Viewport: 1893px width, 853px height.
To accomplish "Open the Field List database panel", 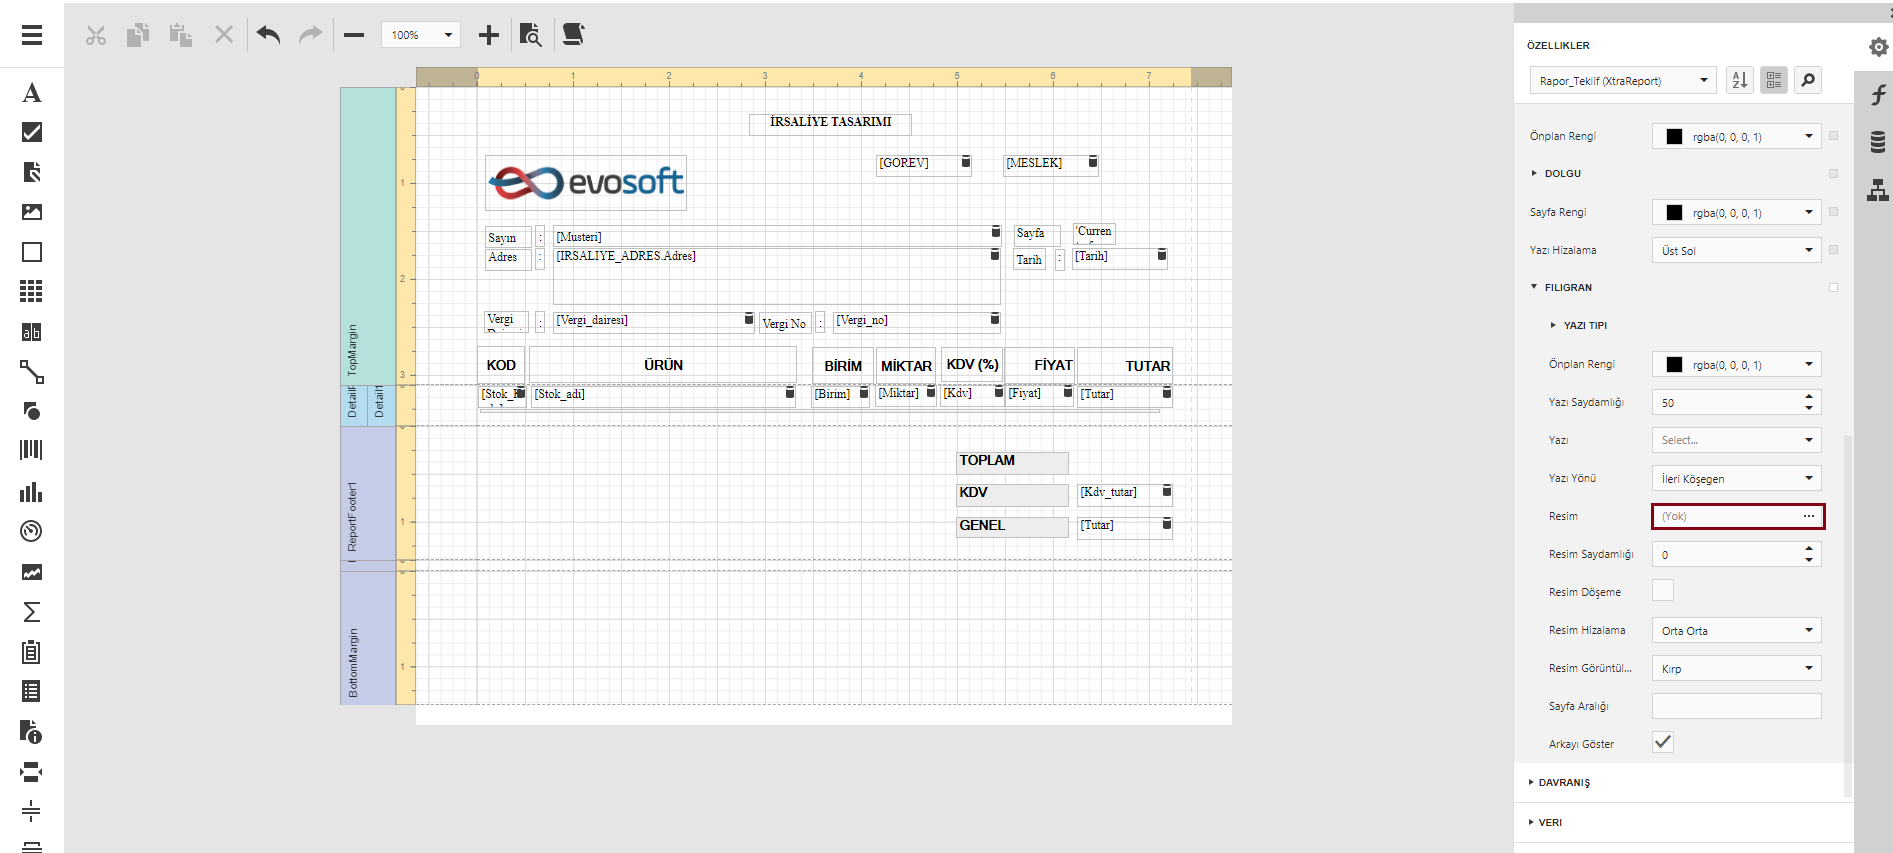I will [1878, 142].
